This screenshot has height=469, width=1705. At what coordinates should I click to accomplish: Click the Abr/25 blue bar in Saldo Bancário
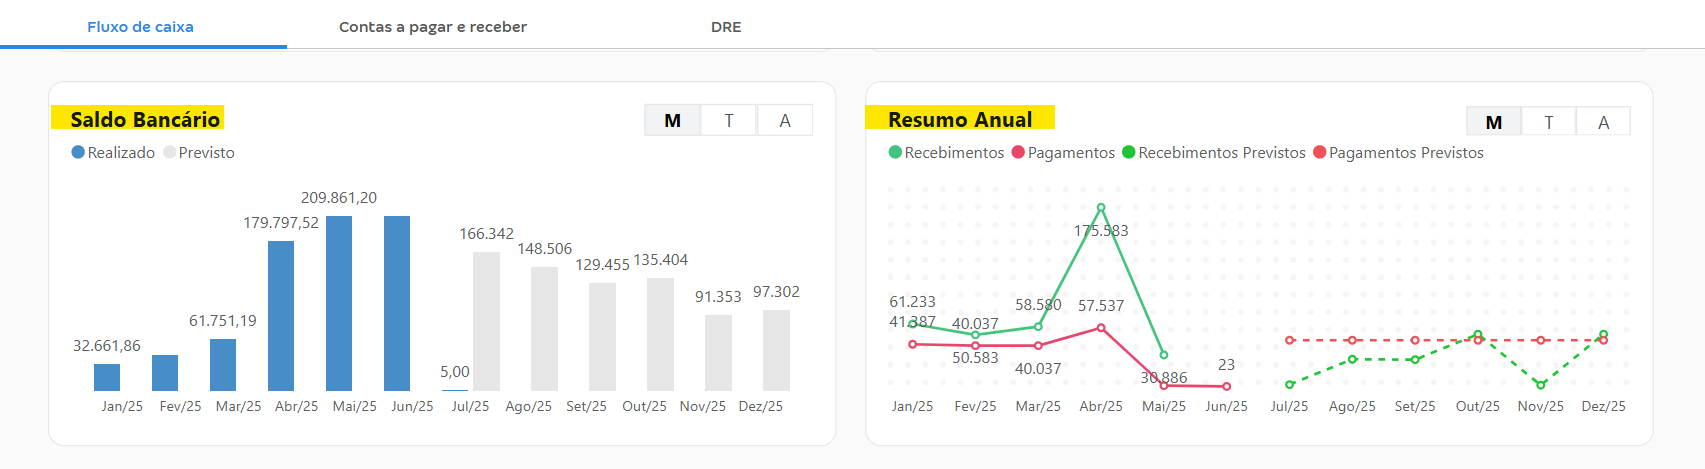pyautogui.click(x=281, y=315)
